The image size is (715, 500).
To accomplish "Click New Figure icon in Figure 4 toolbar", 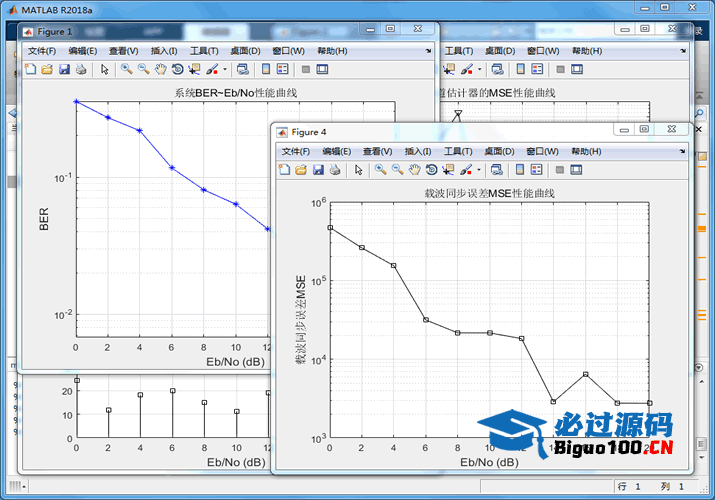I will [285, 170].
